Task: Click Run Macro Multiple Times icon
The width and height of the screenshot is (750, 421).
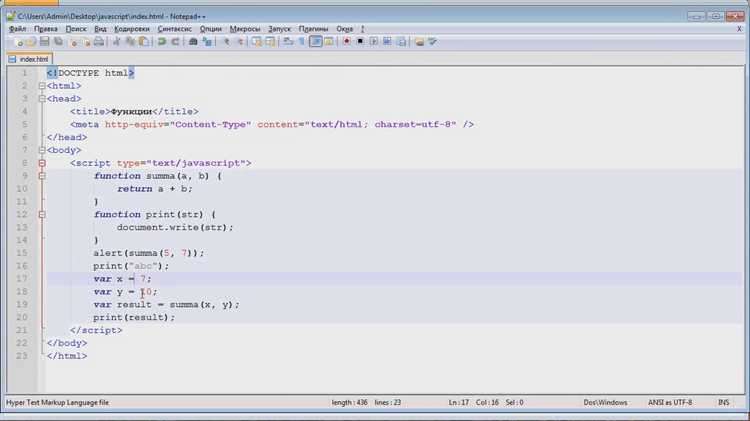Action: 387,42
